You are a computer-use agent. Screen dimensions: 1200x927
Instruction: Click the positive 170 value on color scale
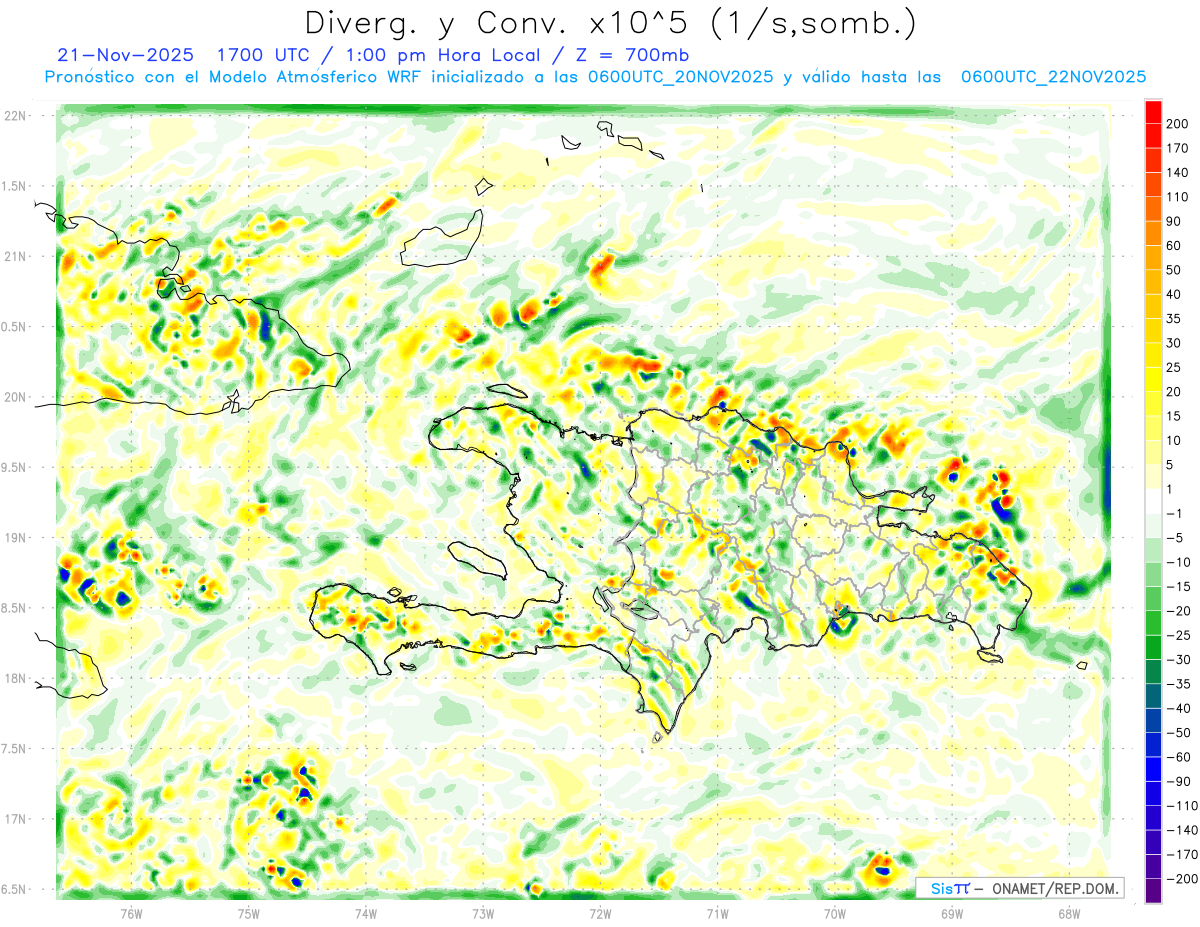coord(1176,148)
